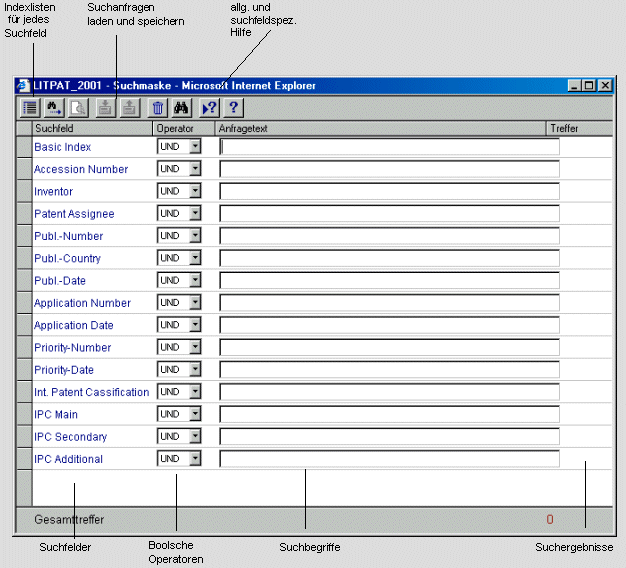
Task: Click the document preview toolbar icon
Action: click(x=77, y=108)
